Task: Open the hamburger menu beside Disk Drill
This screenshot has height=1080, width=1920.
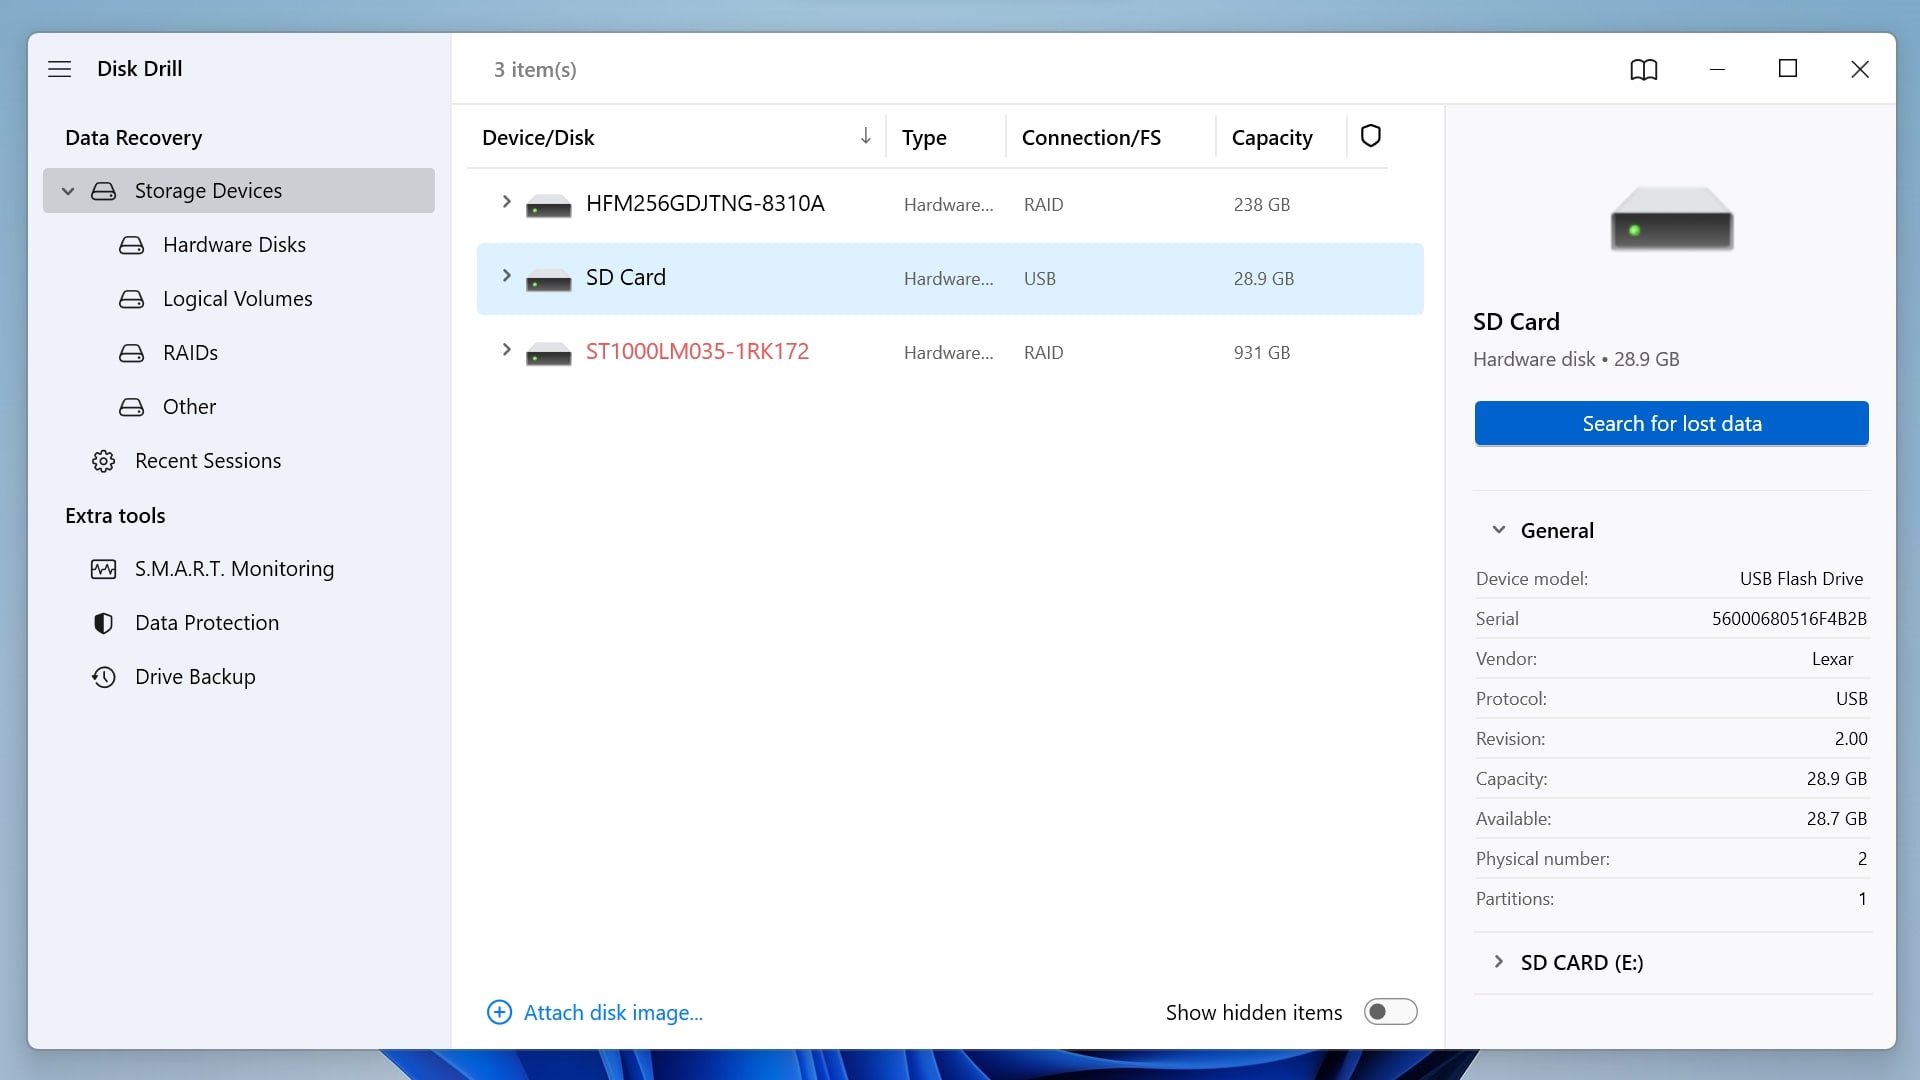Action: coord(60,69)
